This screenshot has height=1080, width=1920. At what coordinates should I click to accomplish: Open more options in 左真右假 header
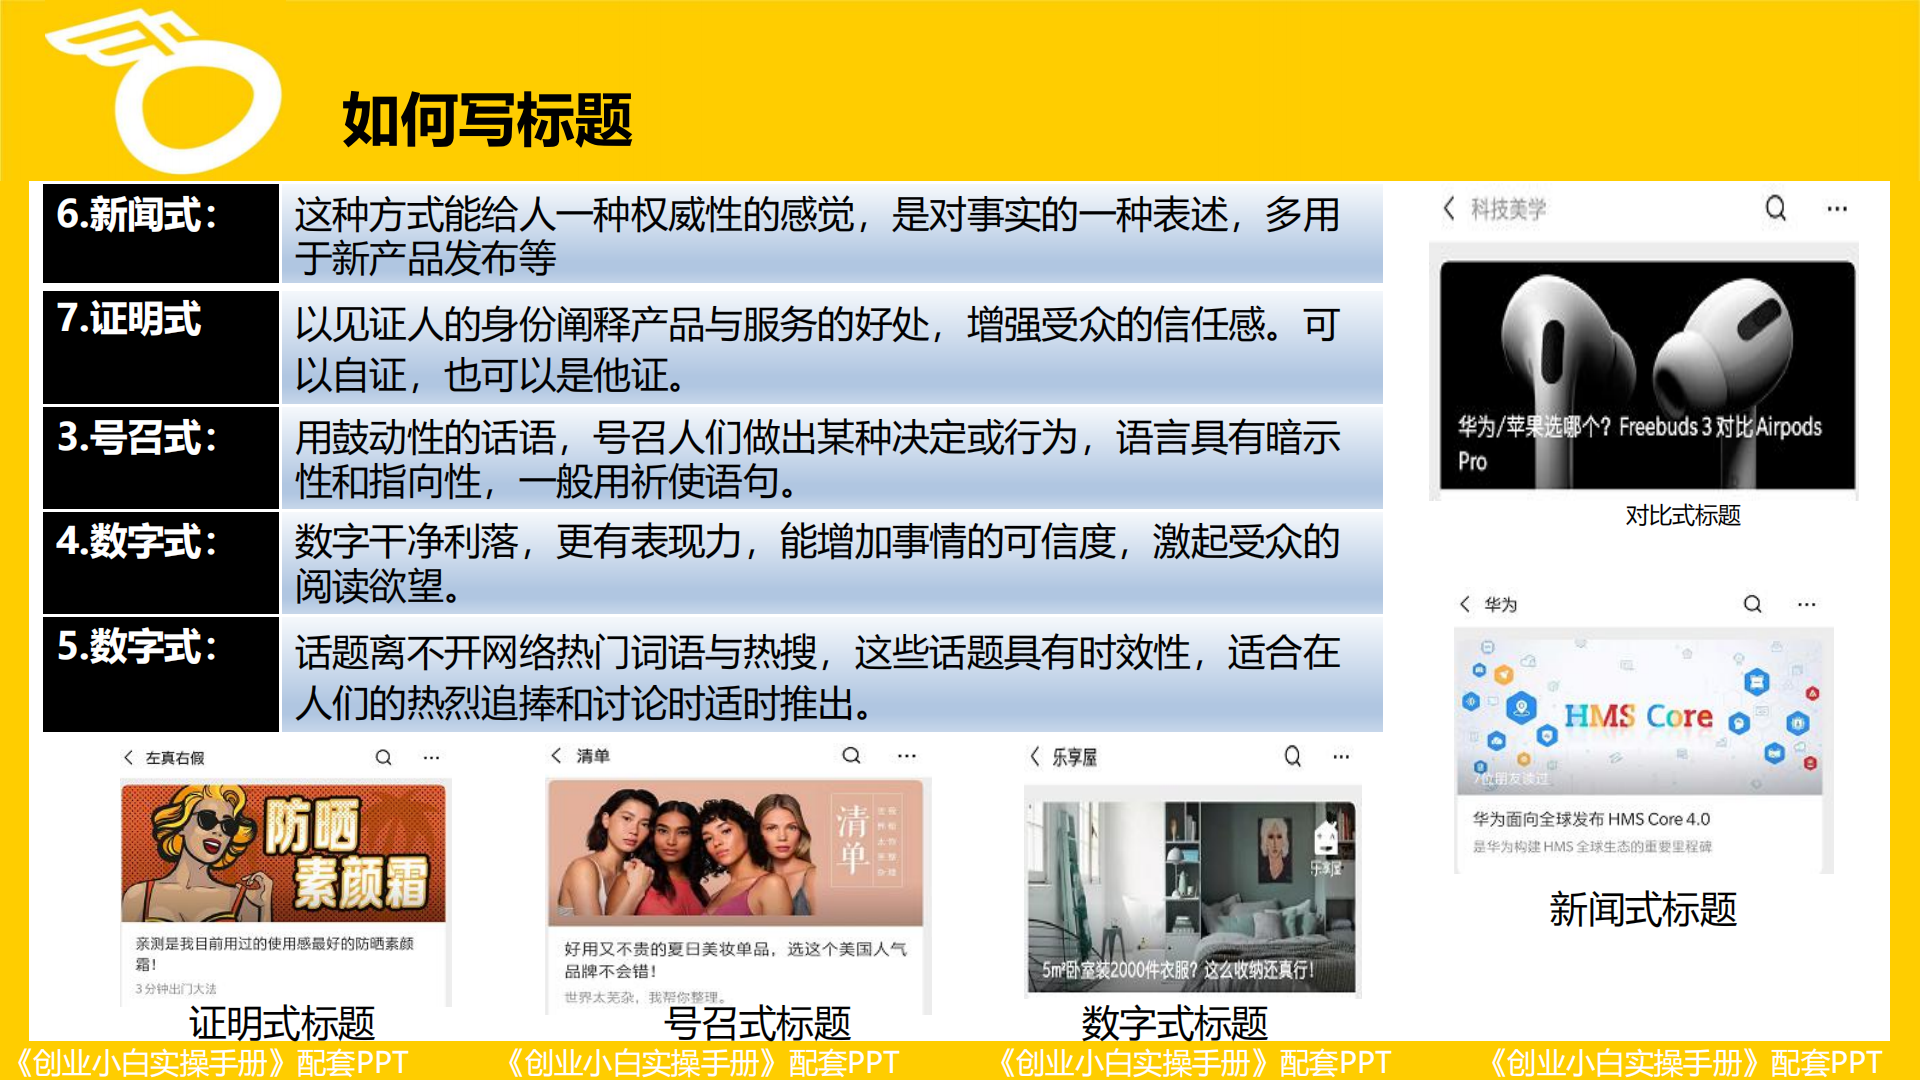click(431, 757)
